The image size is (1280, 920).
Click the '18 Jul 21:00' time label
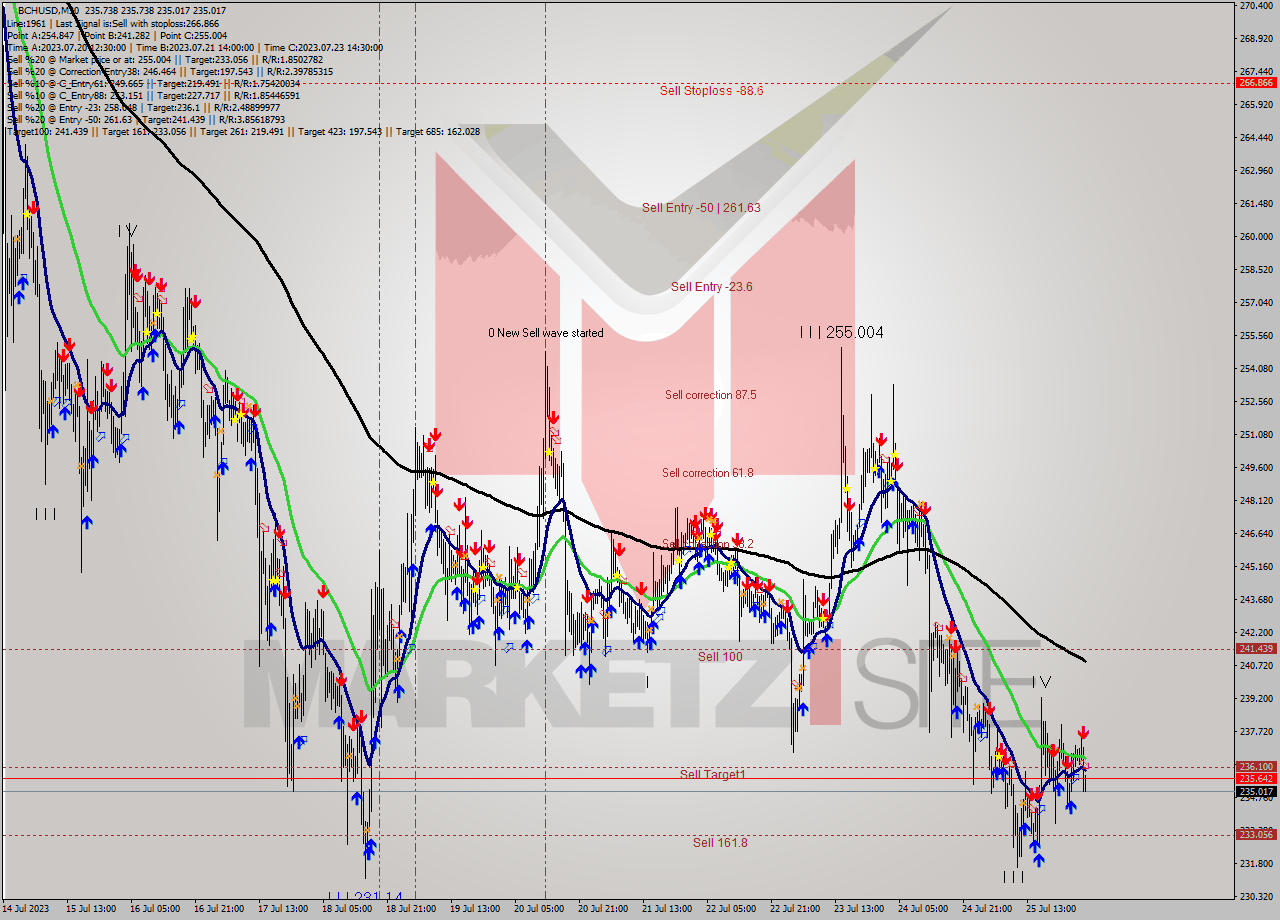pyautogui.click(x=411, y=909)
